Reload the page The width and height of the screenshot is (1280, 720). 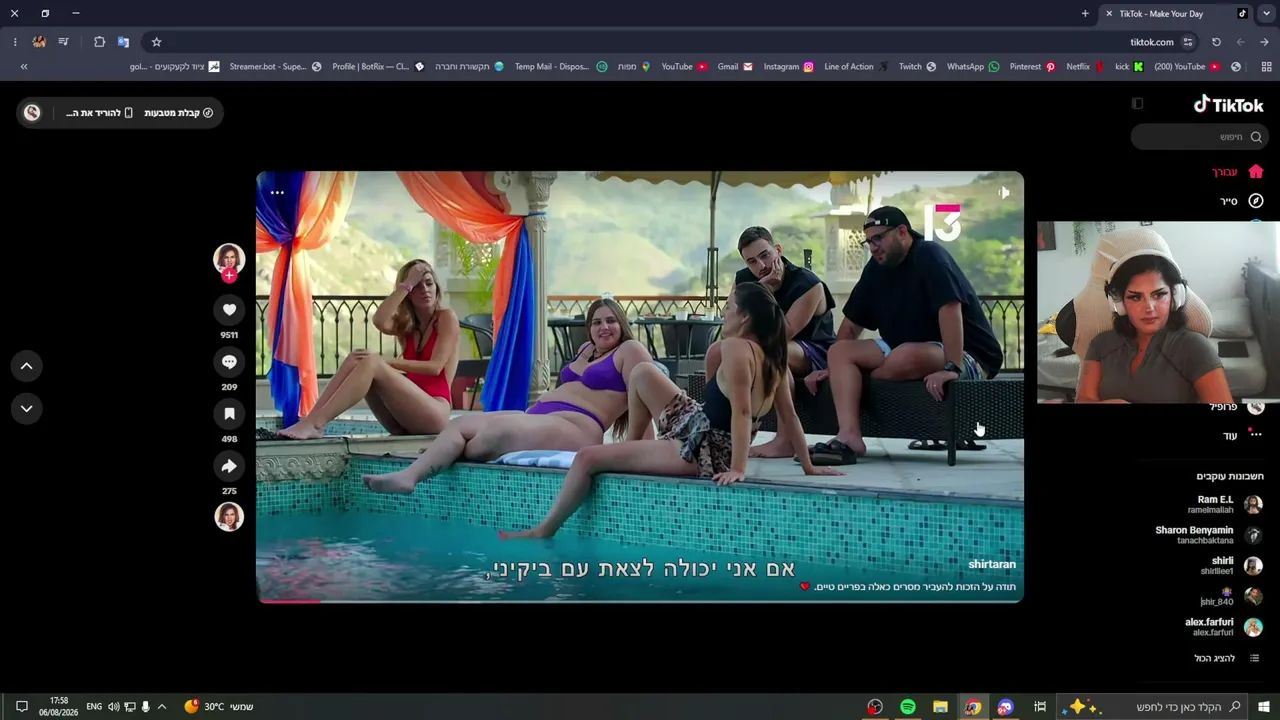coord(1216,42)
